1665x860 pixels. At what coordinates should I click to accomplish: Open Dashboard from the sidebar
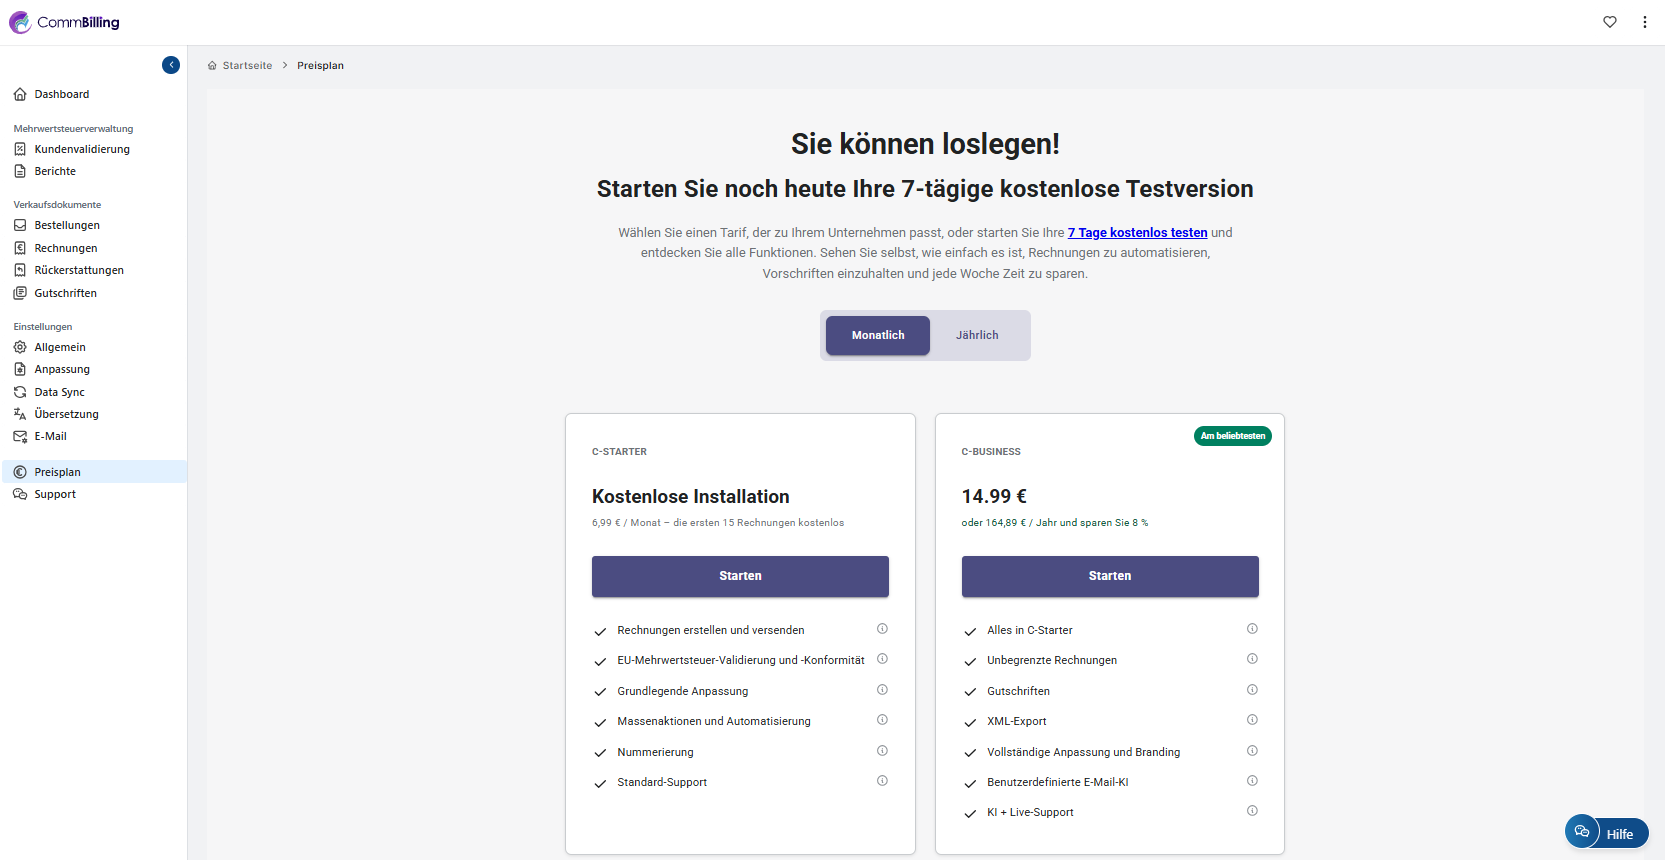point(61,94)
